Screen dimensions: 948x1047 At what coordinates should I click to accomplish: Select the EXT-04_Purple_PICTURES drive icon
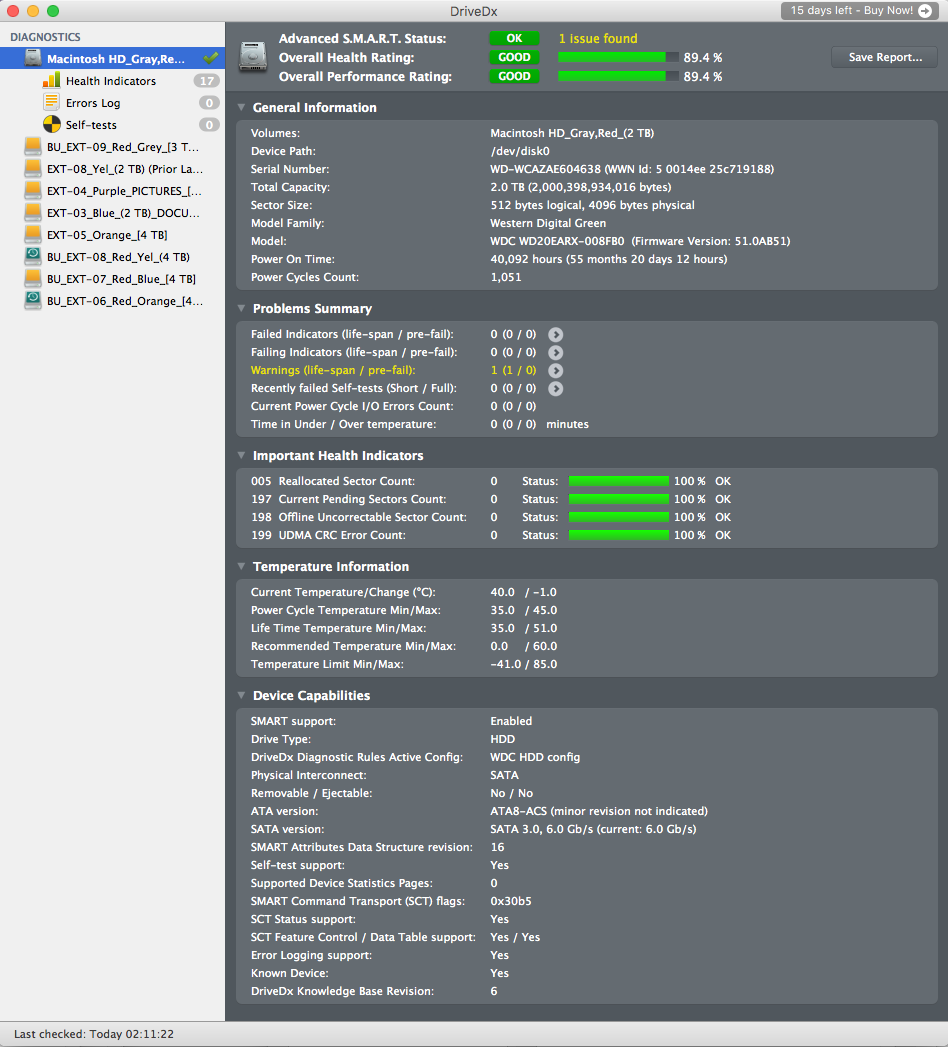(x=33, y=191)
